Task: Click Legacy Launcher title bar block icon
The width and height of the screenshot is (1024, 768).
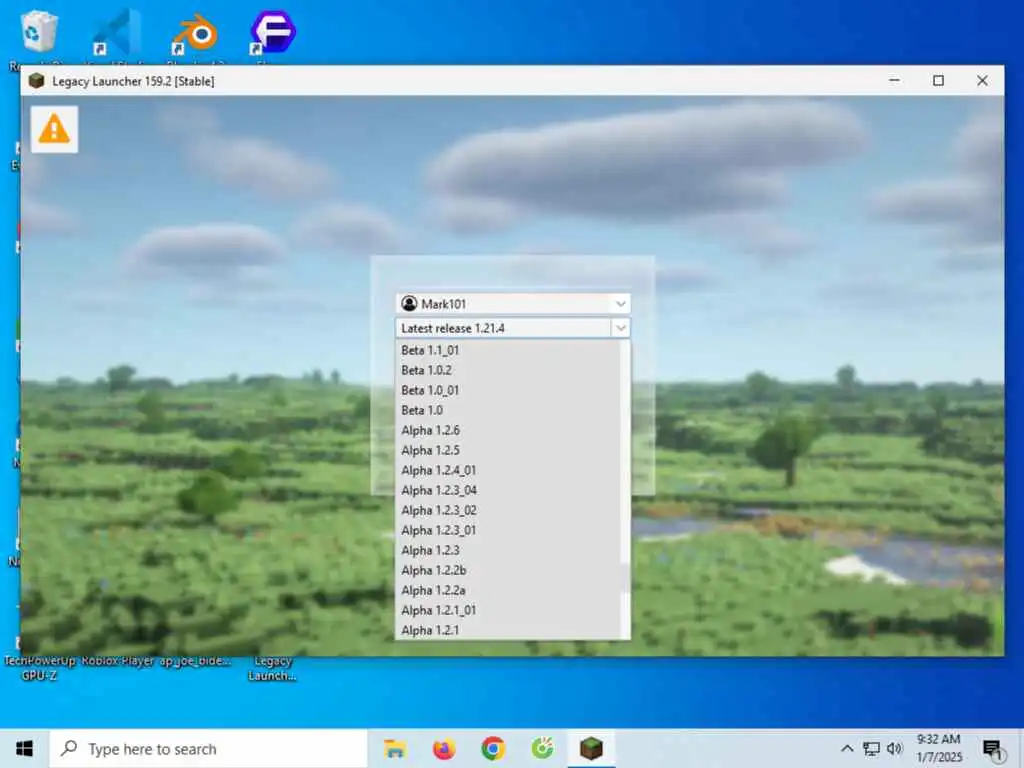Action: pyautogui.click(x=37, y=81)
